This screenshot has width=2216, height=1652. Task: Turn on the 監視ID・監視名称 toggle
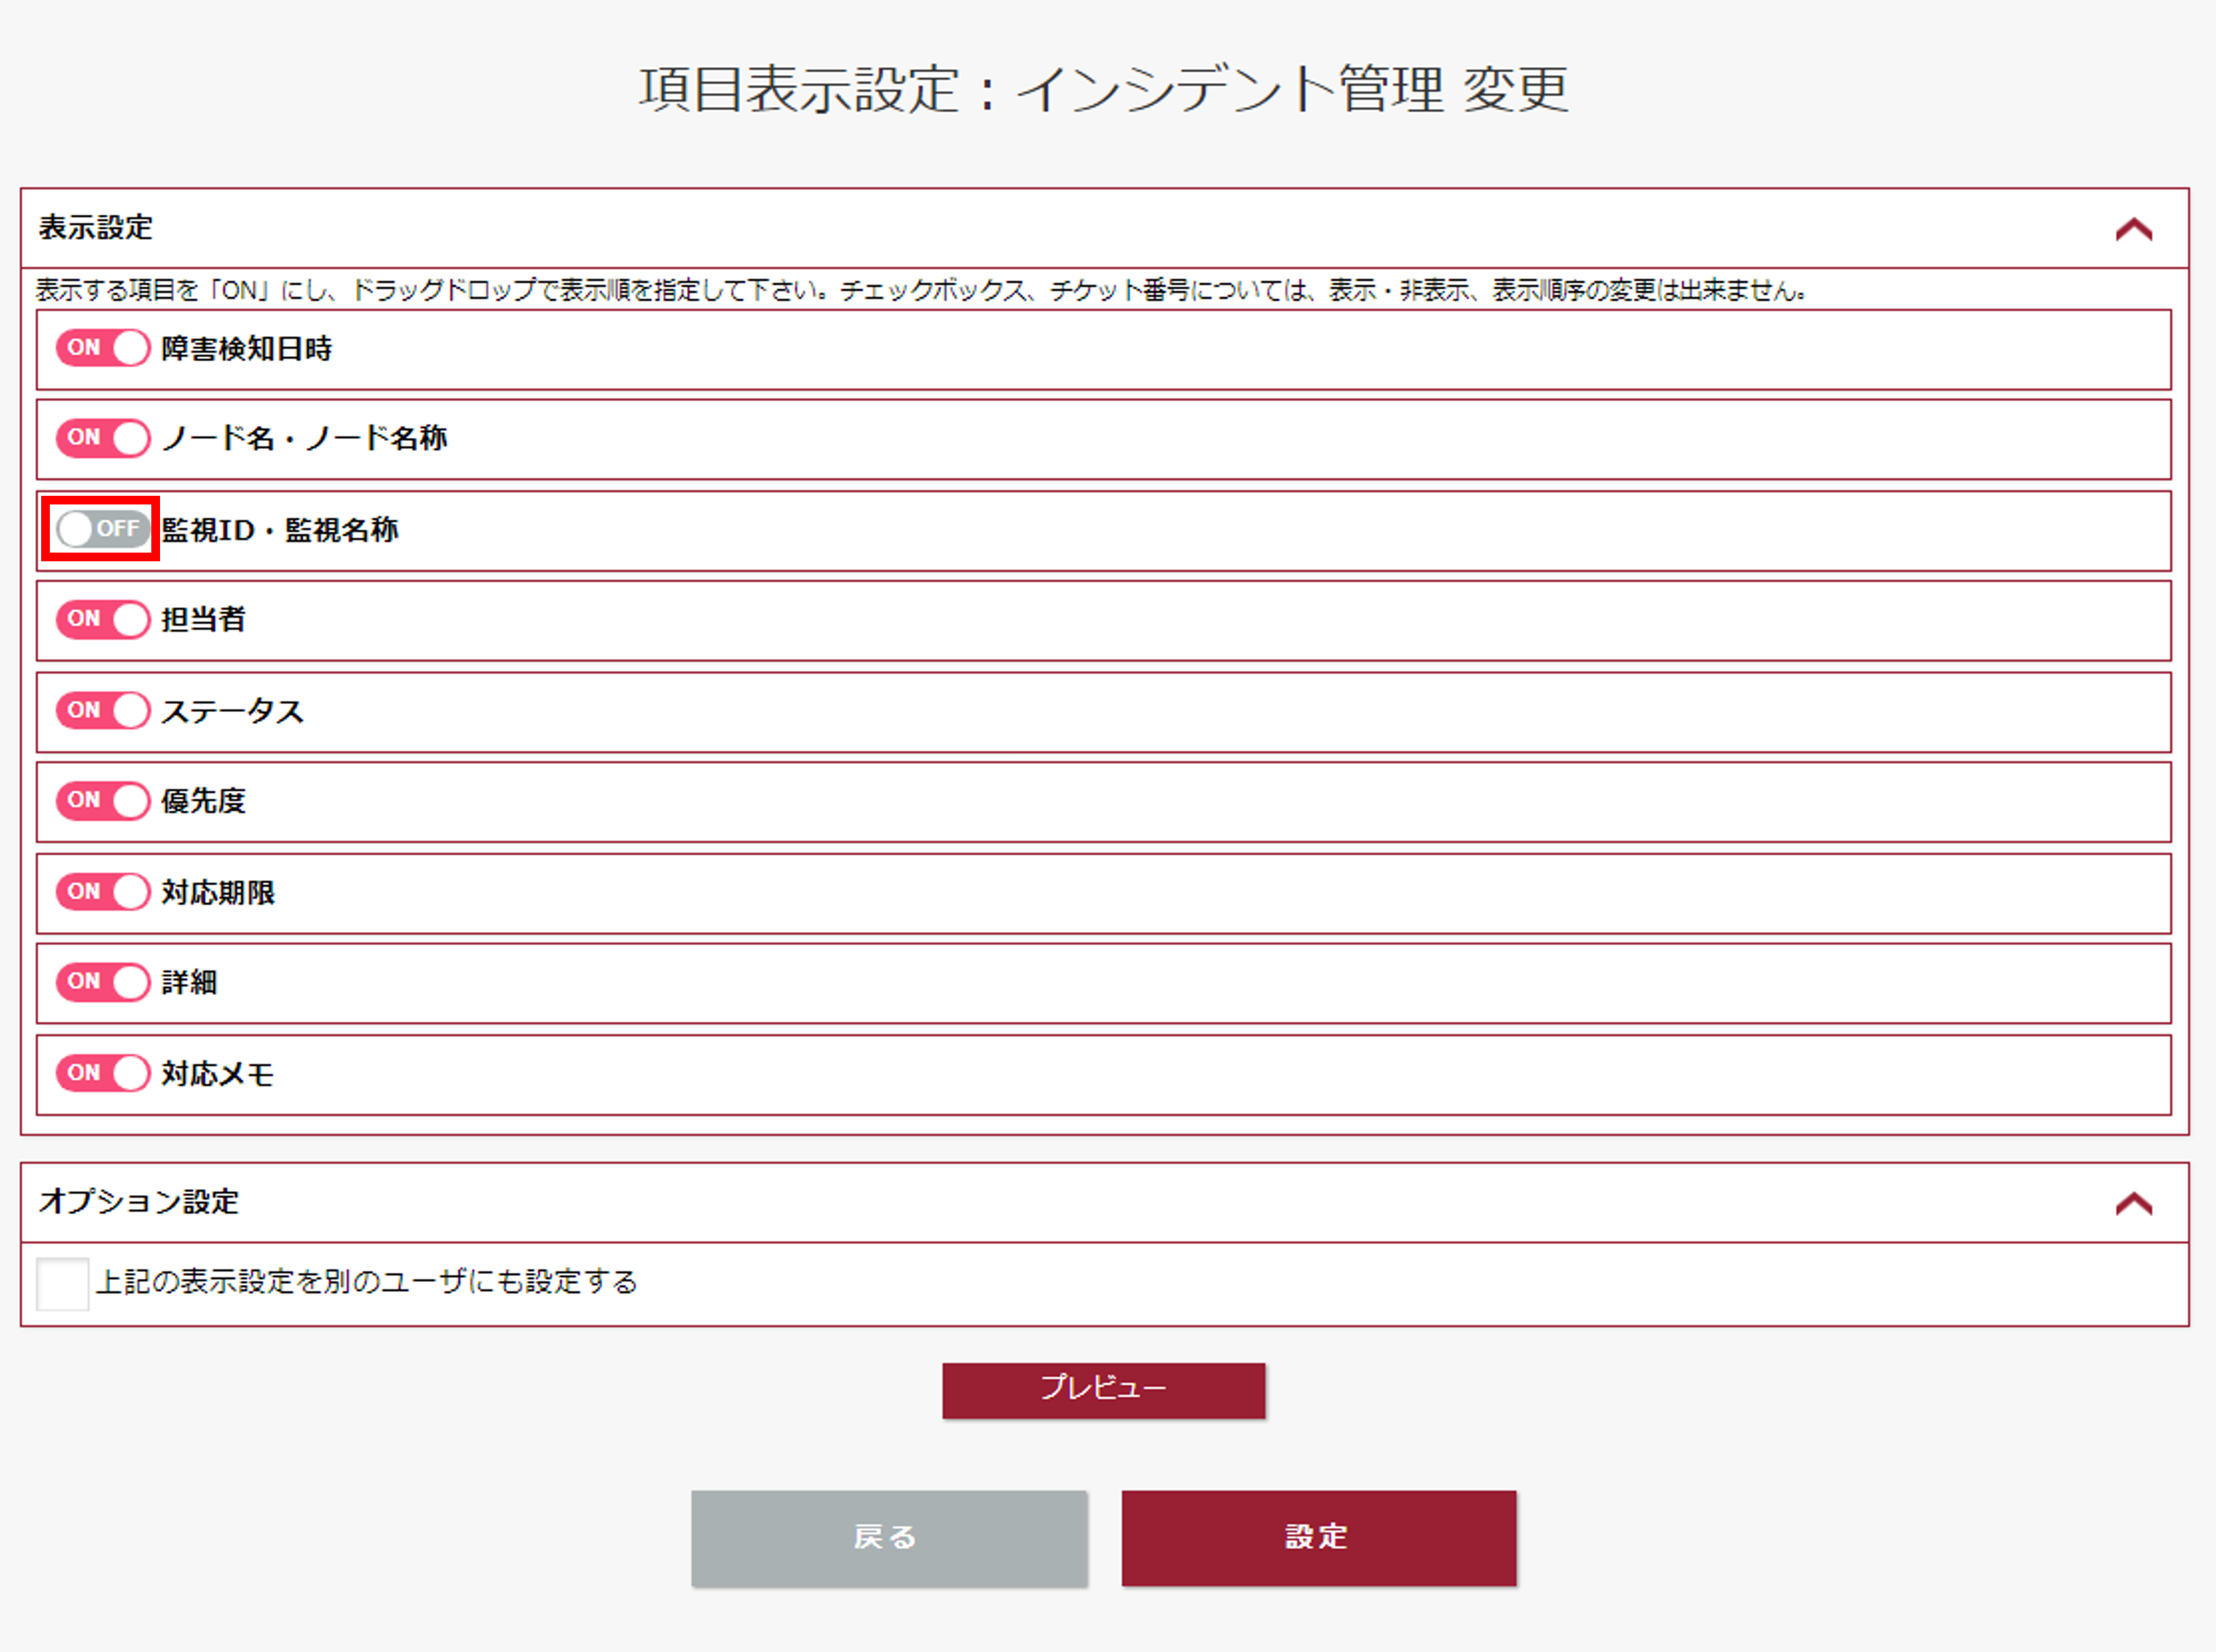click(x=103, y=529)
